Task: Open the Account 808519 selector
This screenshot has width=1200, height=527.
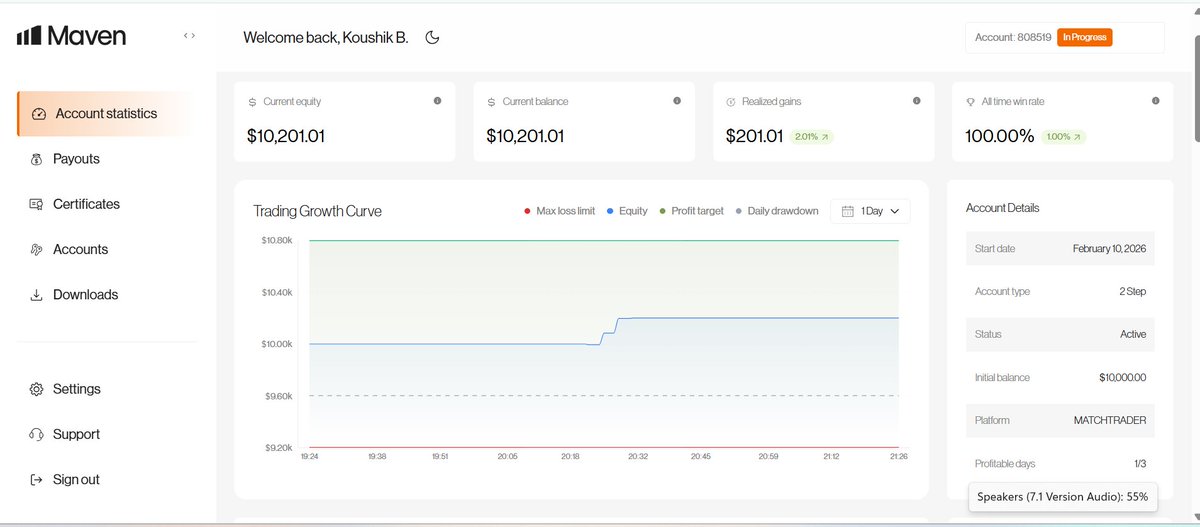Action: click(1065, 37)
